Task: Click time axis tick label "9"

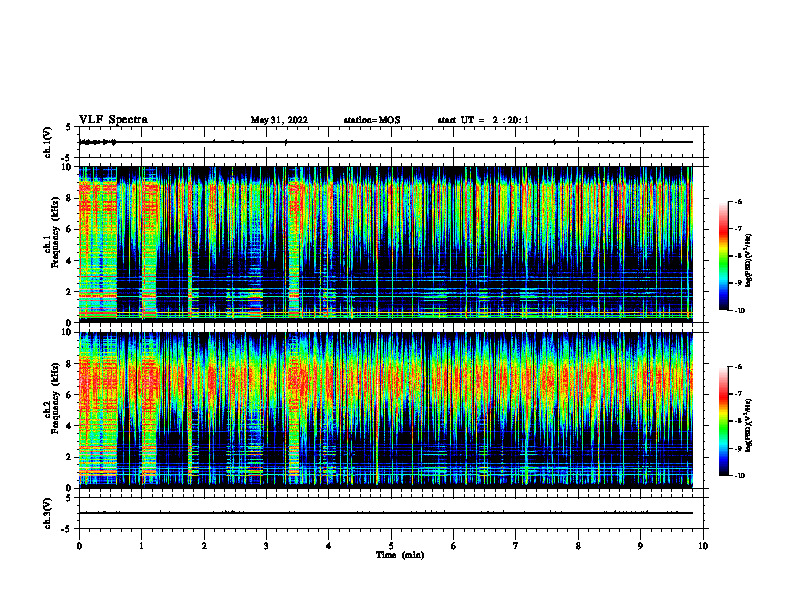Action: click(x=640, y=546)
